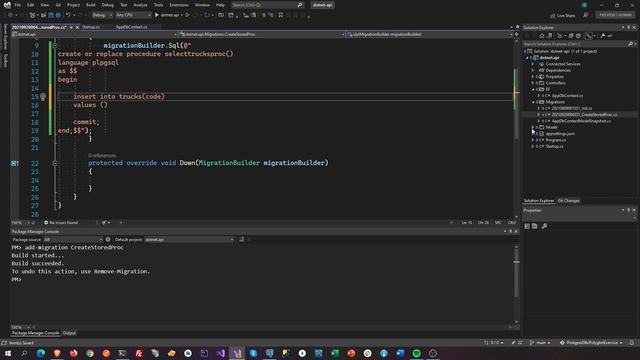Click the Show All Files icon in Solution Explorer
Image resolution: width=640 pixels, height=360 pixels.
[x=578, y=36]
